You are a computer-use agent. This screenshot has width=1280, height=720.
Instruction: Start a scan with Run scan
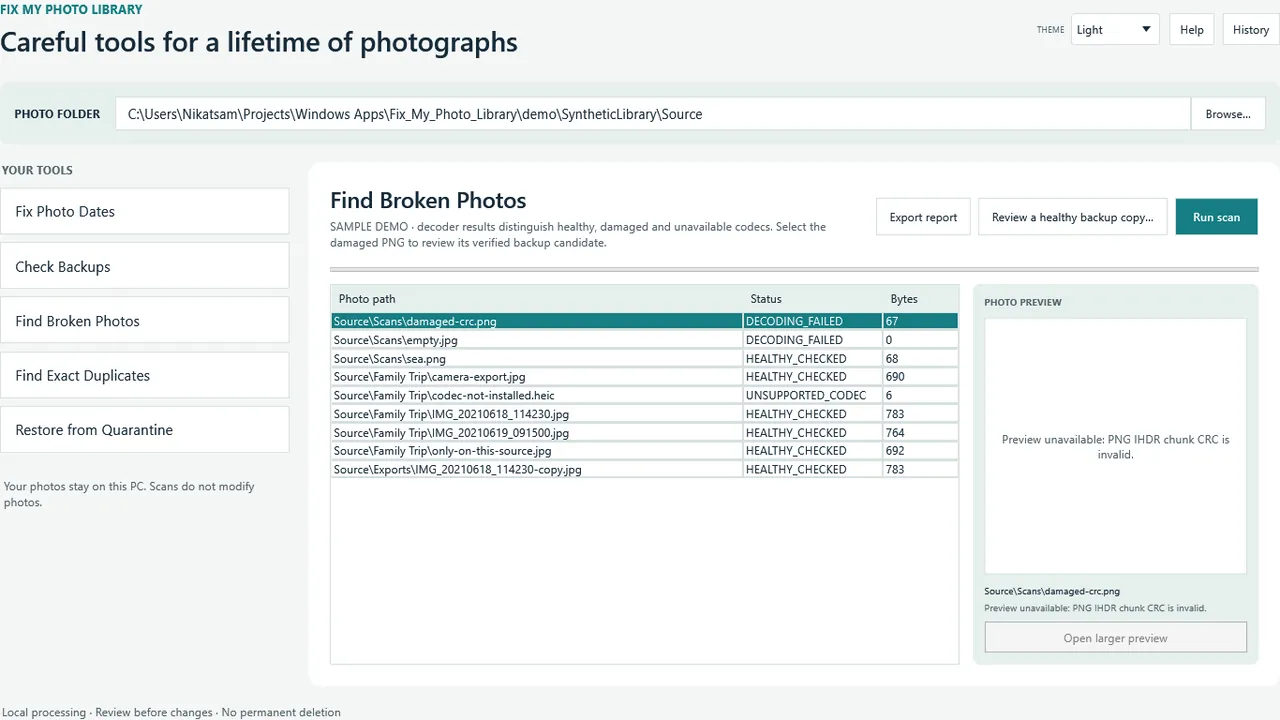pos(1216,217)
